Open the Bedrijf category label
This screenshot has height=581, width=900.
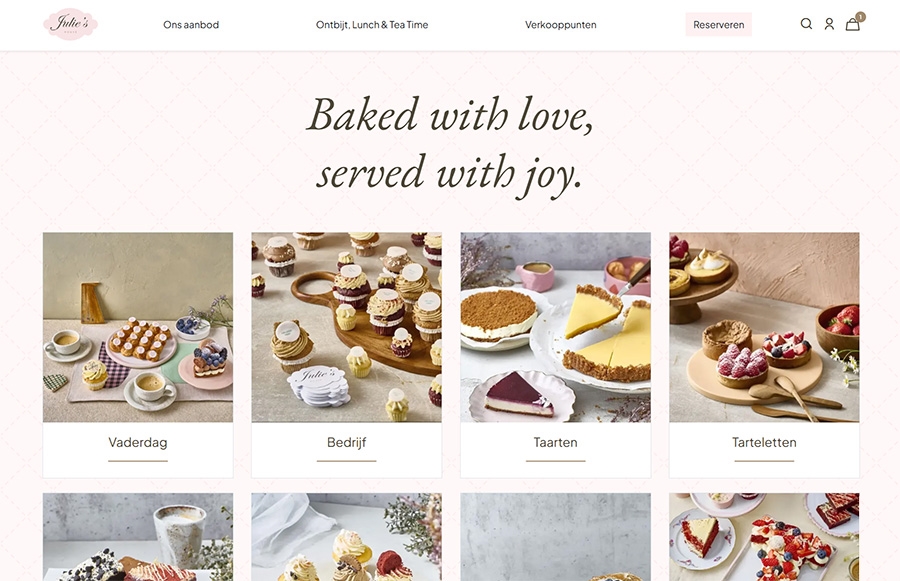pyautogui.click(x=347, y=443)
